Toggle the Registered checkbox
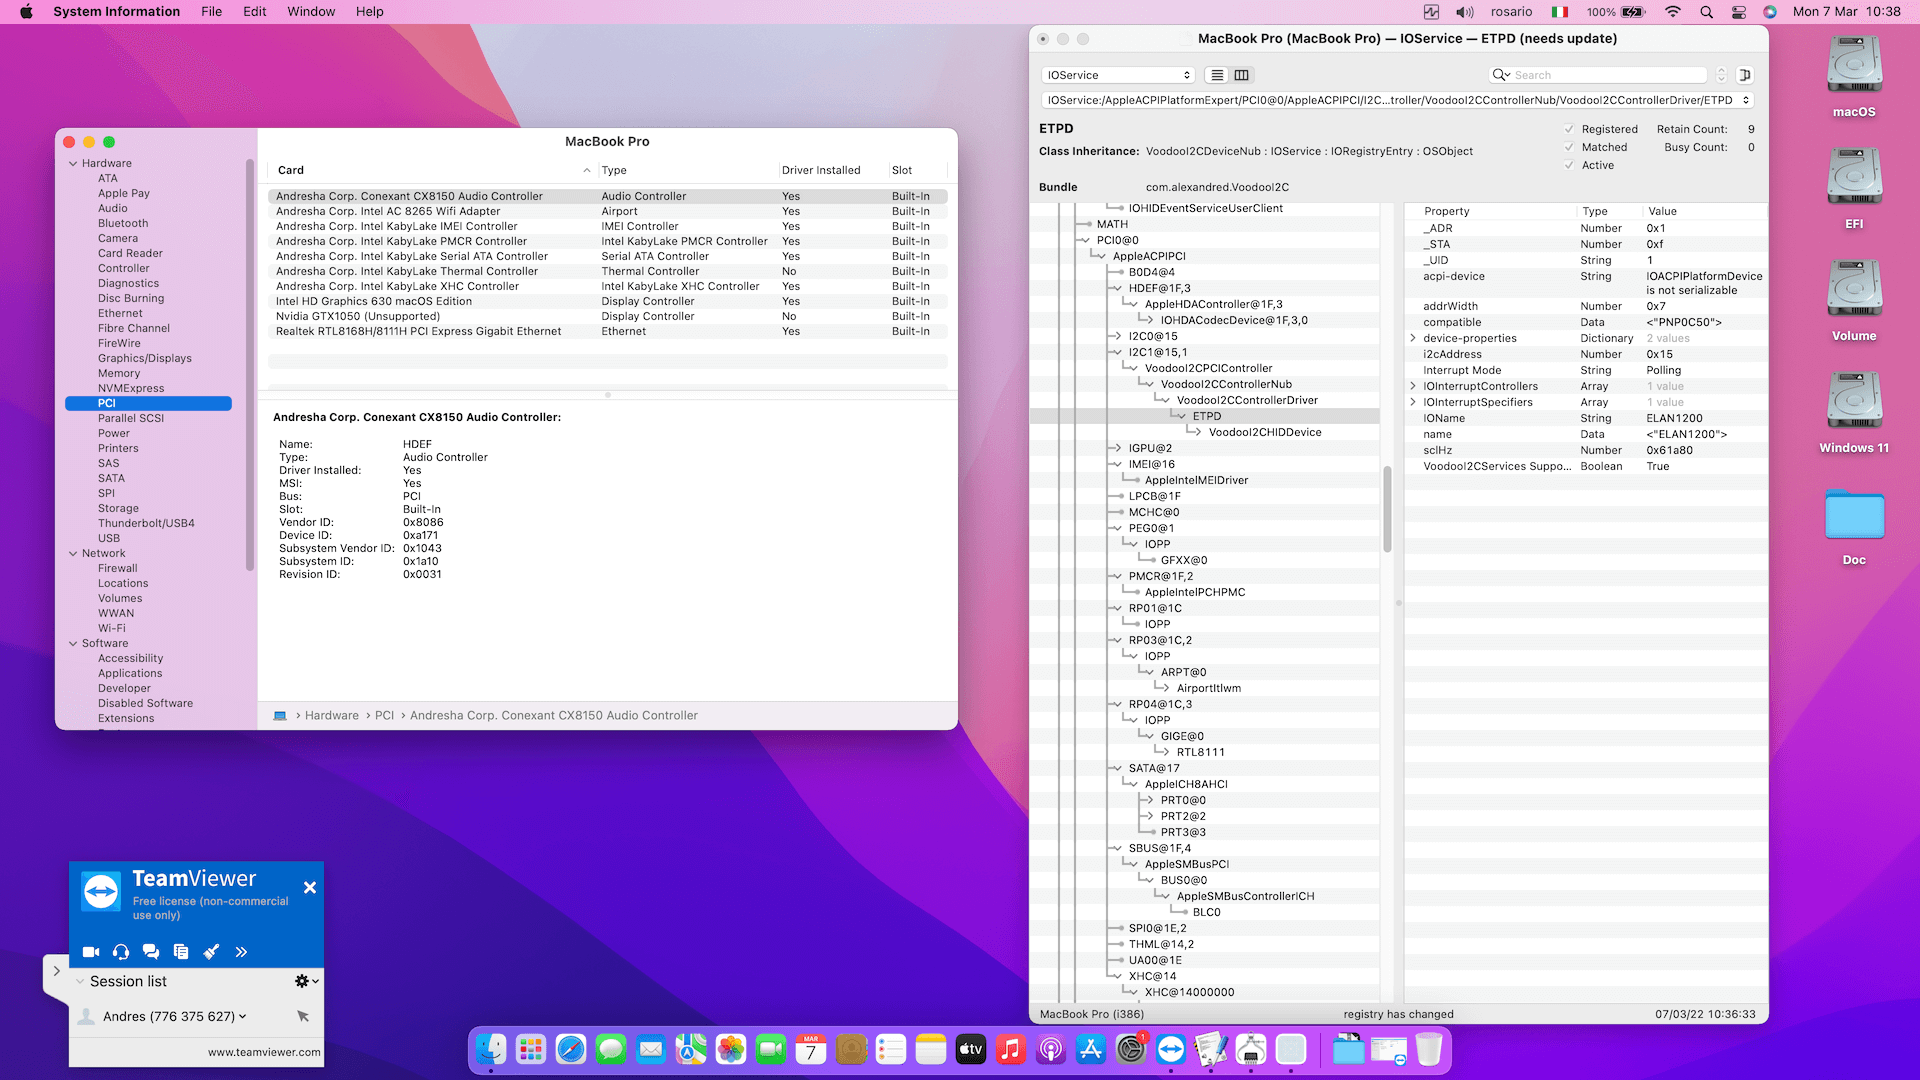 tap(1569, 129)
